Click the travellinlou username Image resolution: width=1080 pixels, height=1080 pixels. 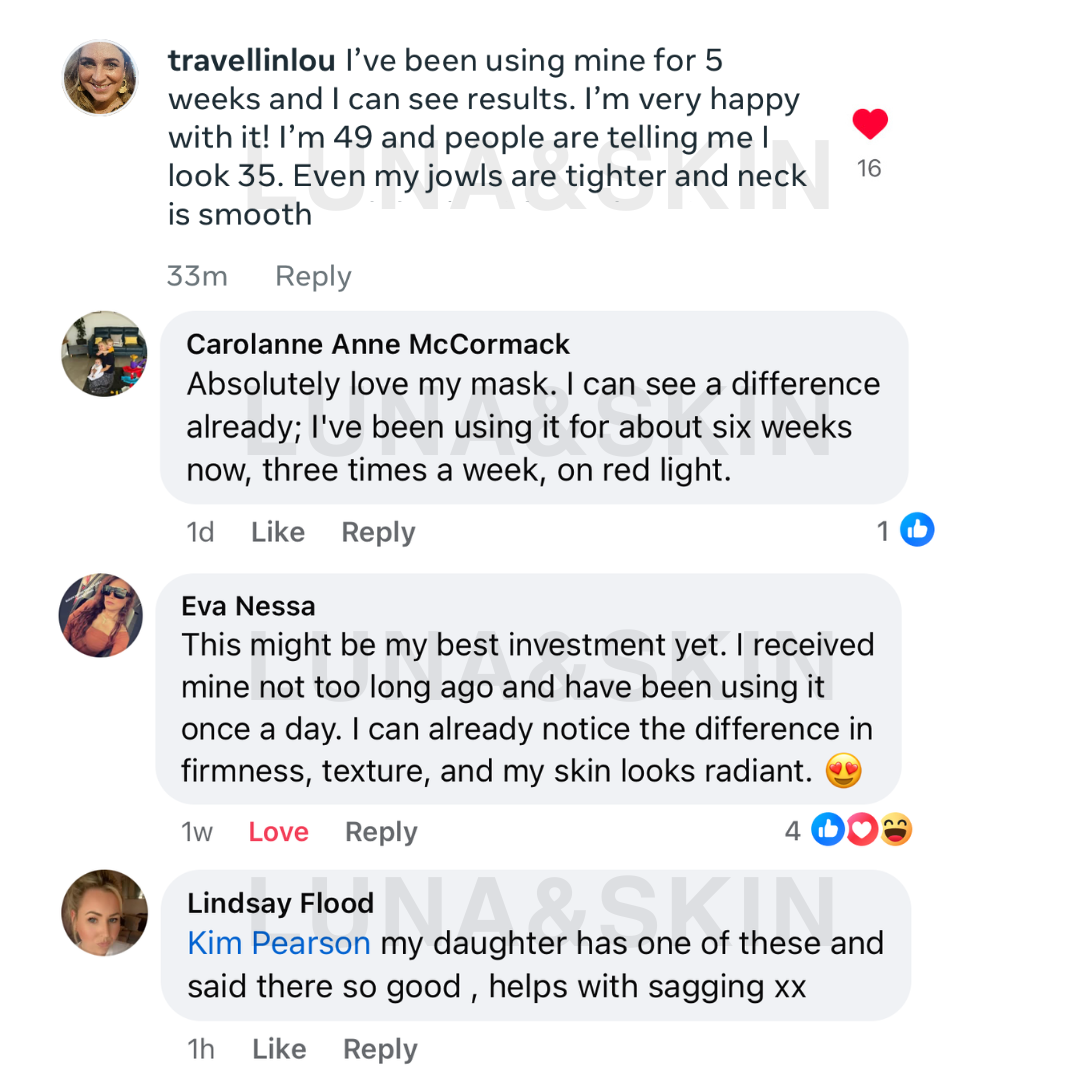252,61
